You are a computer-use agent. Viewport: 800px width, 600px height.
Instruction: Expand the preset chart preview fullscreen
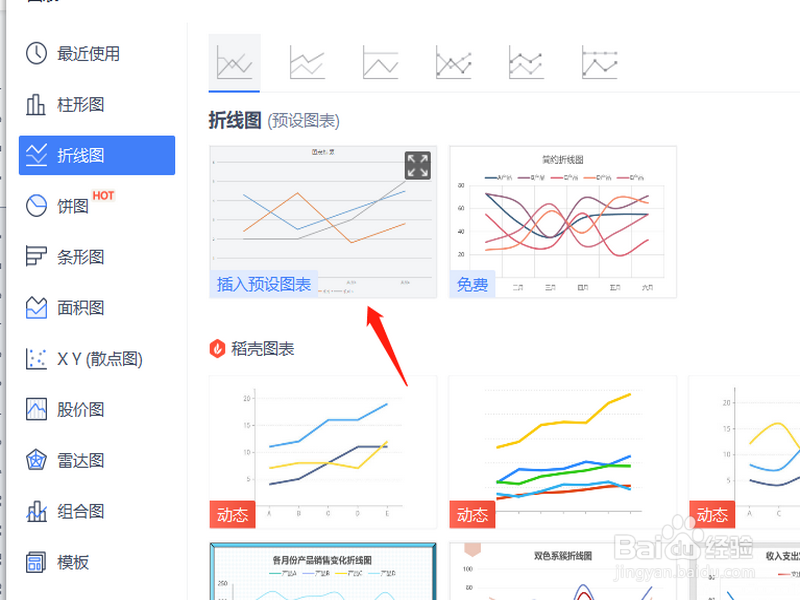tap(417, 166)
